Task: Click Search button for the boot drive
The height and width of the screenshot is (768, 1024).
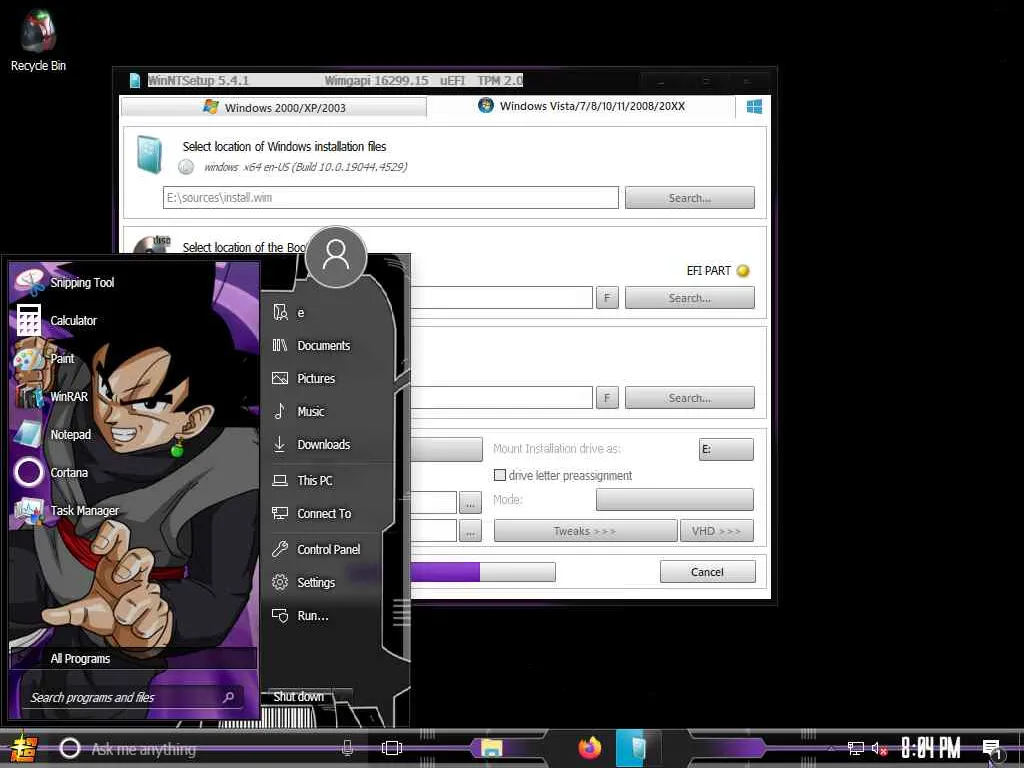Action: pyautogui.click(x=690, y=298)
